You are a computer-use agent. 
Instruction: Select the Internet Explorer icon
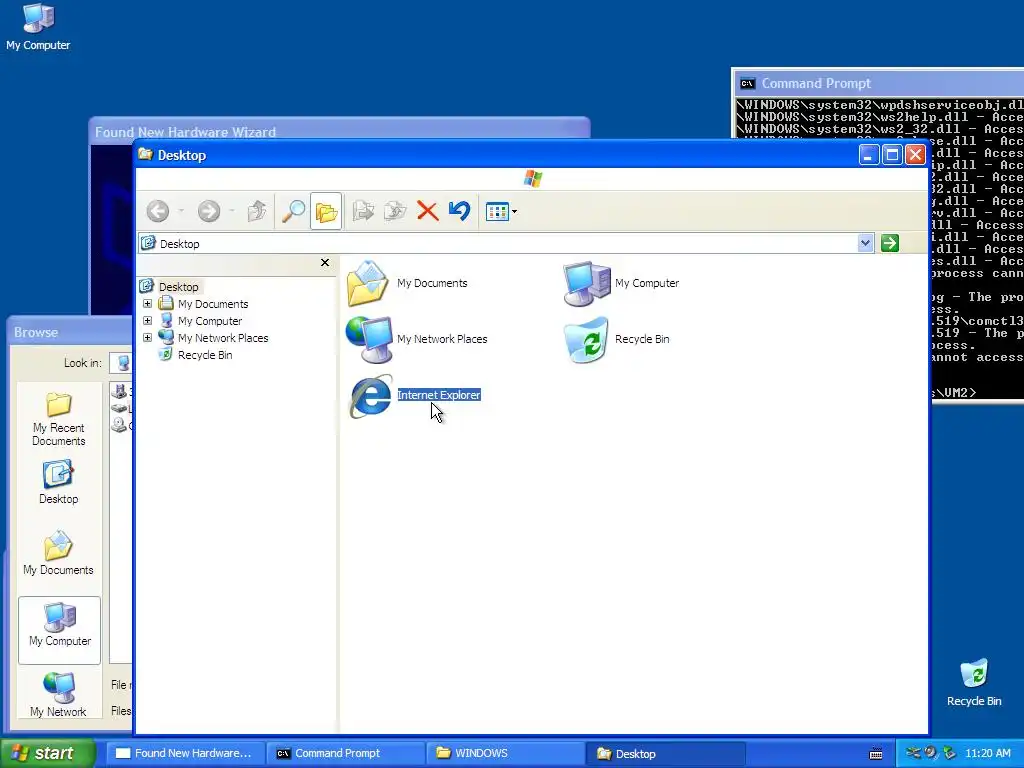(x=370, y=396)
